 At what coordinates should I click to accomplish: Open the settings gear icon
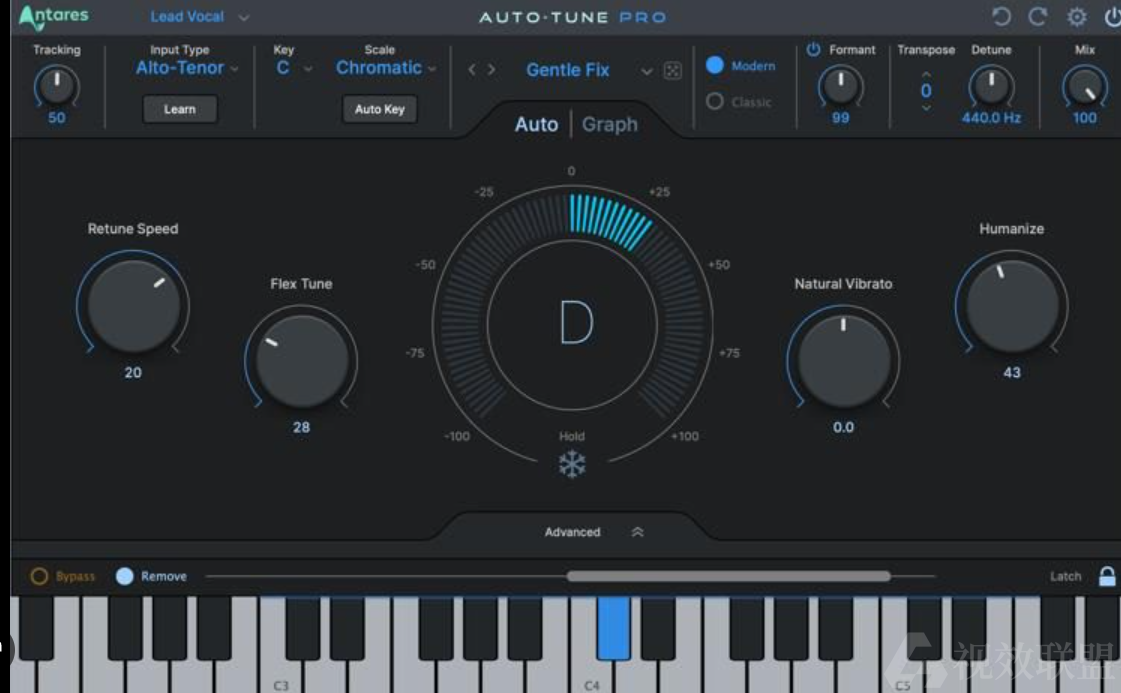point(1077,16)
